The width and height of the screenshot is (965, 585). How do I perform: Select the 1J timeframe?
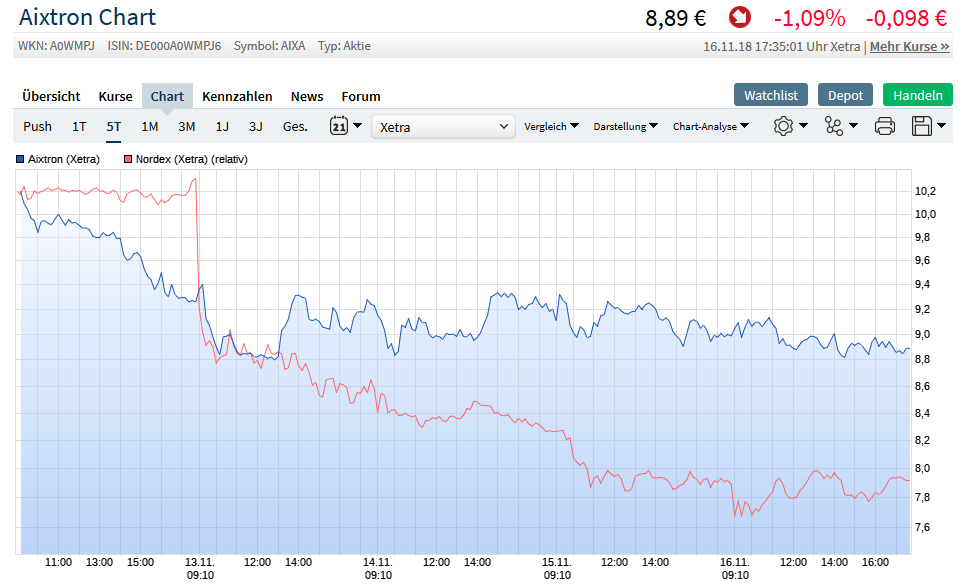(x=222, y=126)
